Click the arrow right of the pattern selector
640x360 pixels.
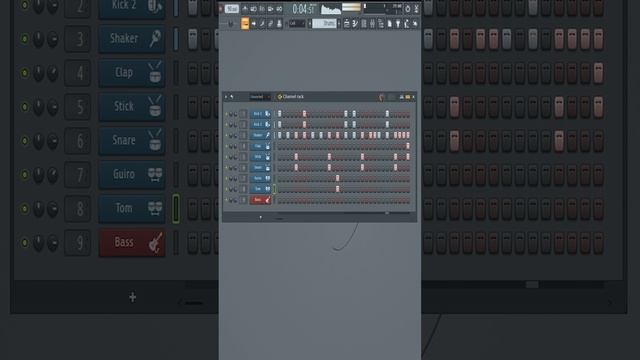339,24
